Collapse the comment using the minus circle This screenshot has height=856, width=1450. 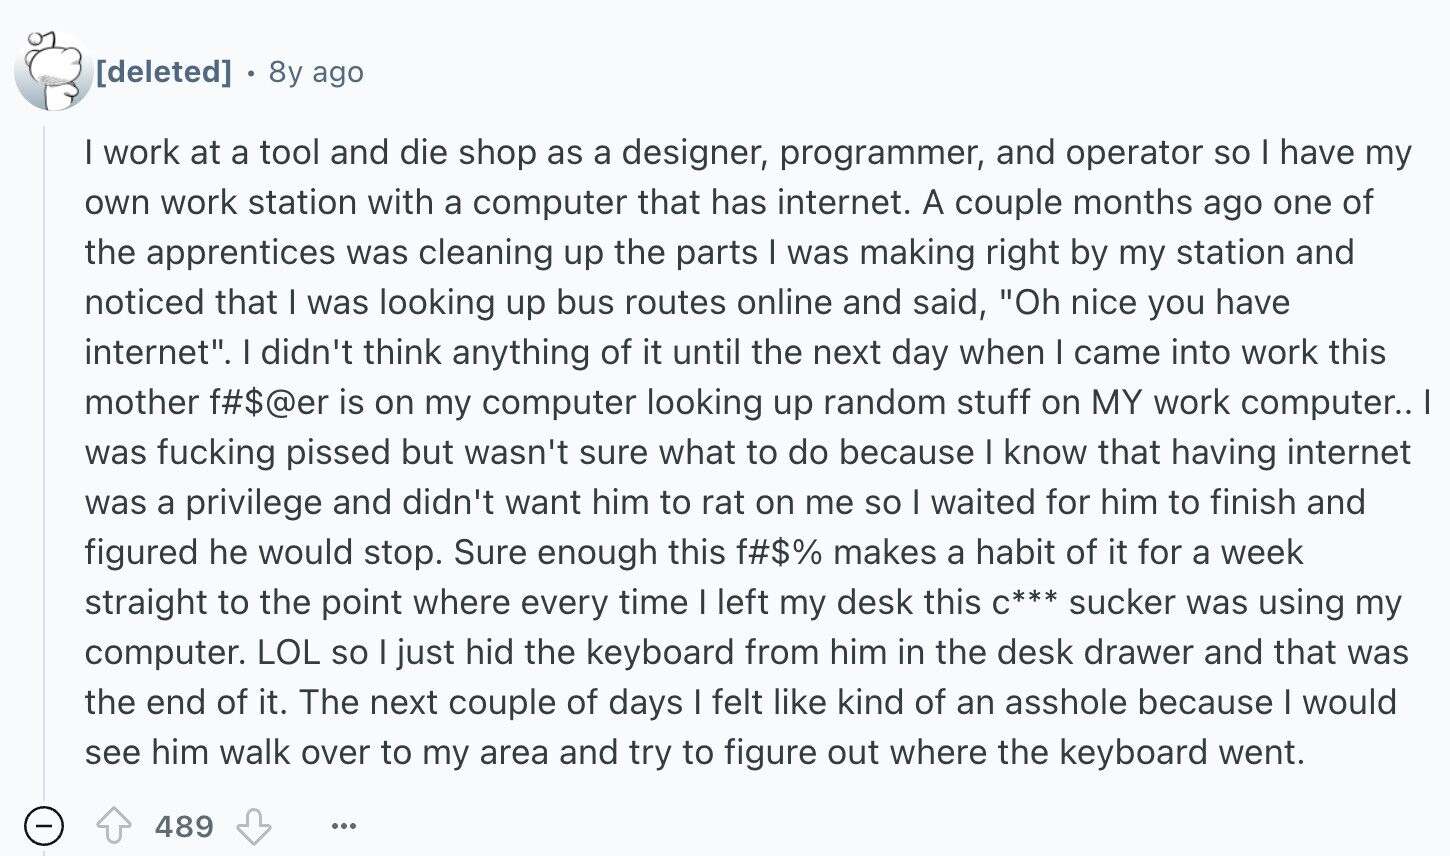point(43,826)
